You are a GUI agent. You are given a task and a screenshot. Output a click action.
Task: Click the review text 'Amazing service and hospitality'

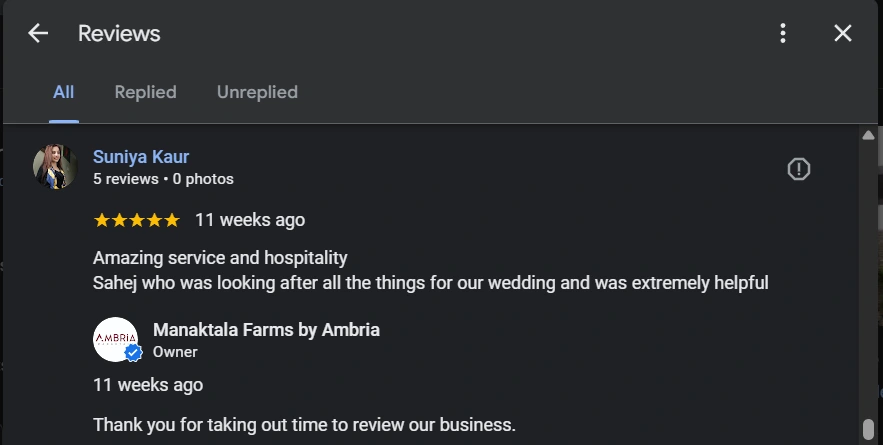pos(220,258)
